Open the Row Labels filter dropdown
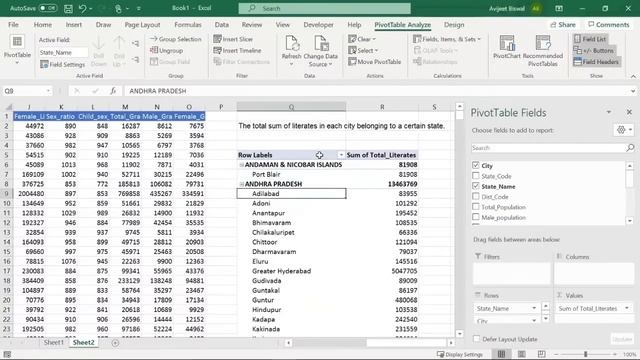Screen dimensions: 640x360 (340, 155)
